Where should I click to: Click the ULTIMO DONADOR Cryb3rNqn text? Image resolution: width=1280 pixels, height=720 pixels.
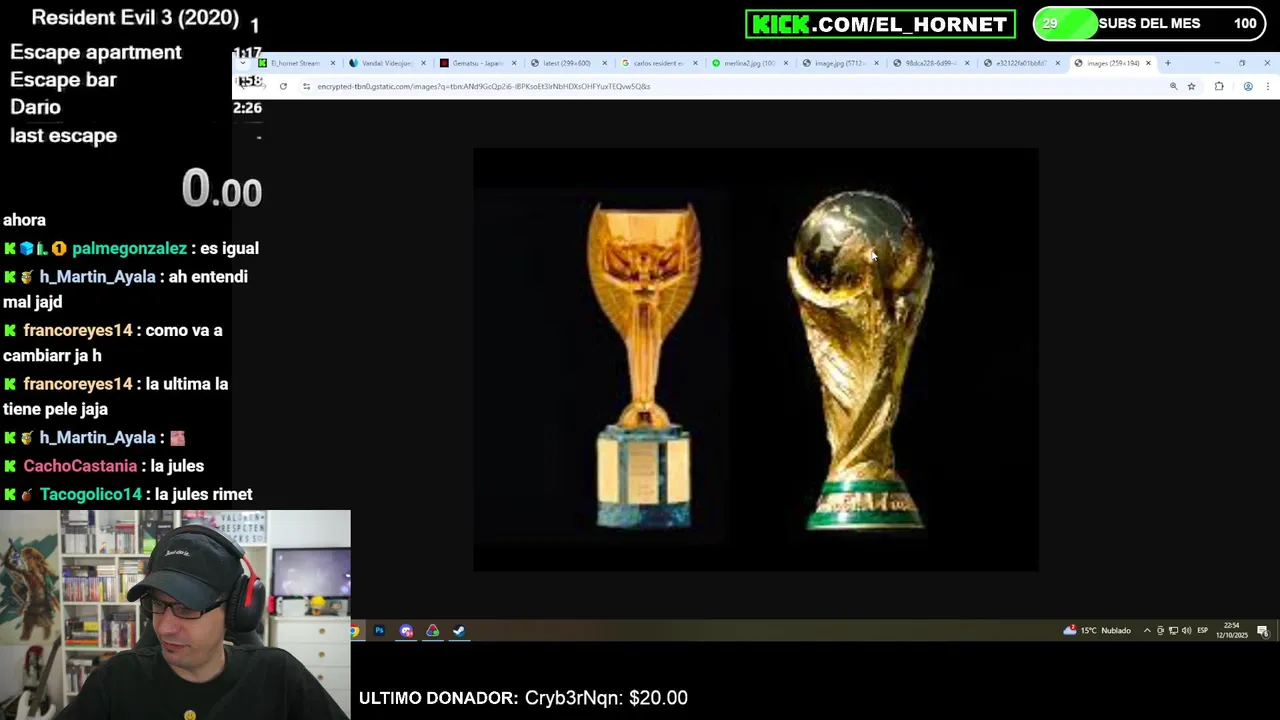click(523, 698)
